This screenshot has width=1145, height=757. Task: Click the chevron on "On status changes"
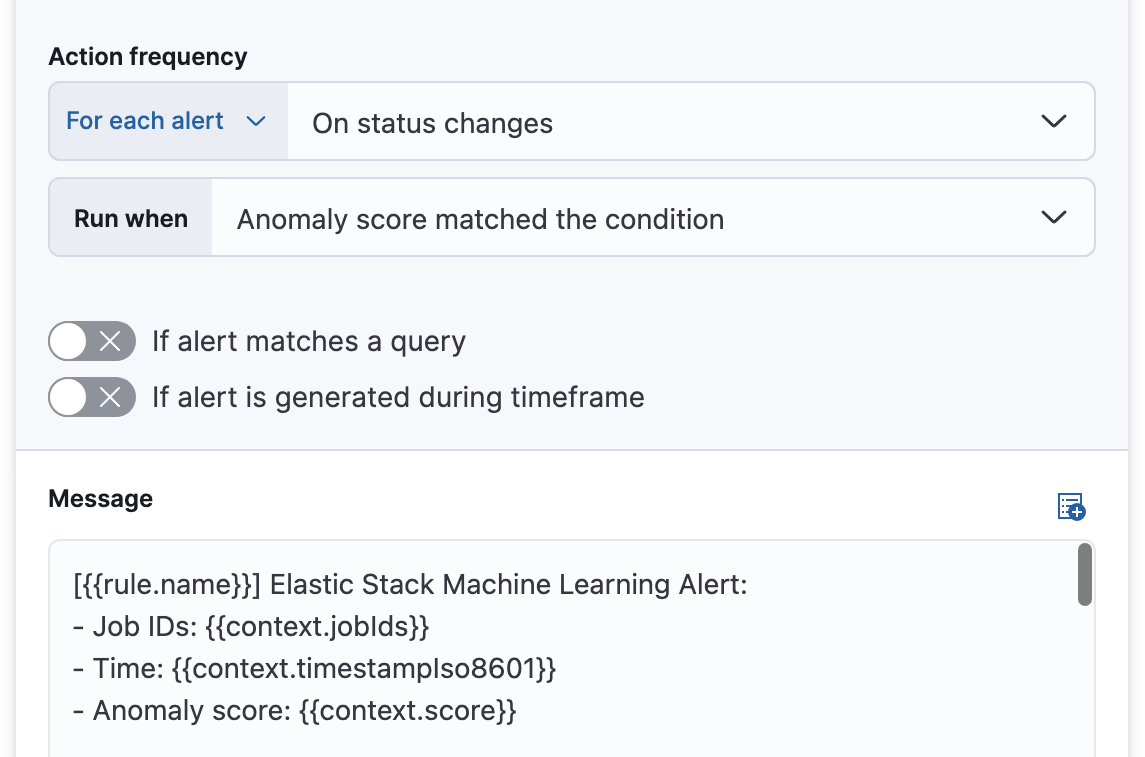1053,120
